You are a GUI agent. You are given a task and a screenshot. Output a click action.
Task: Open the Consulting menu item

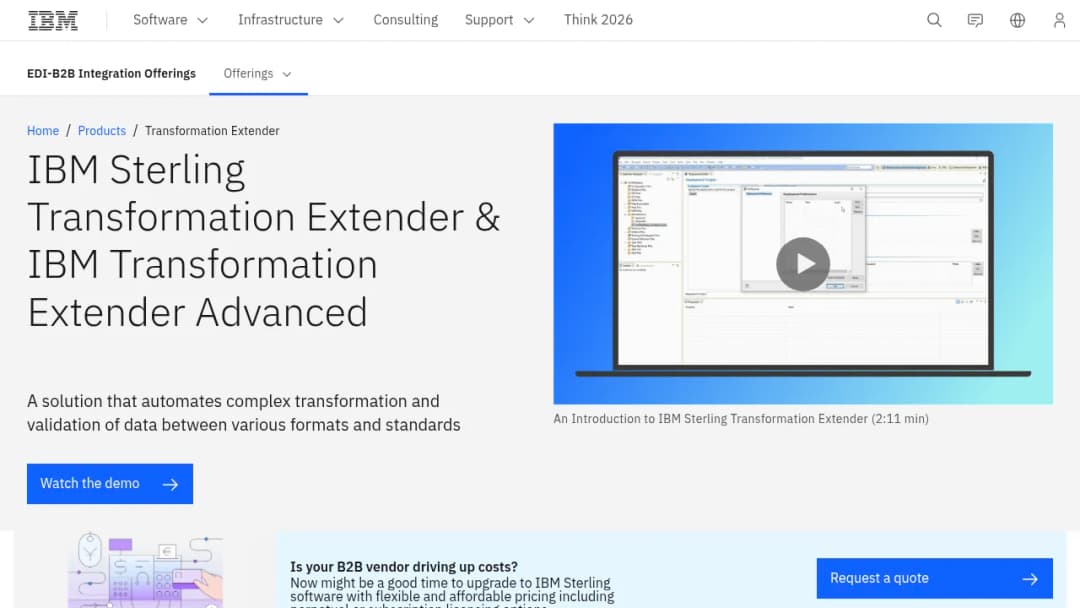click(406, 20)
